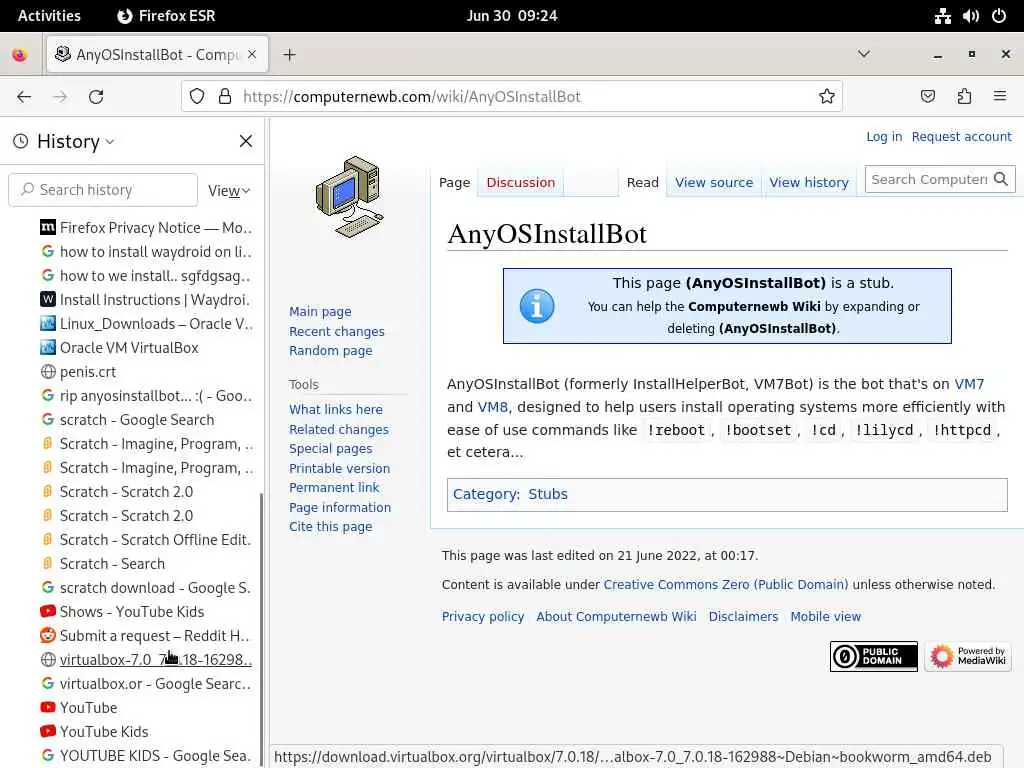Open the Privacy policy link
The image size is (1024, 768).
(x=483, y=616)
